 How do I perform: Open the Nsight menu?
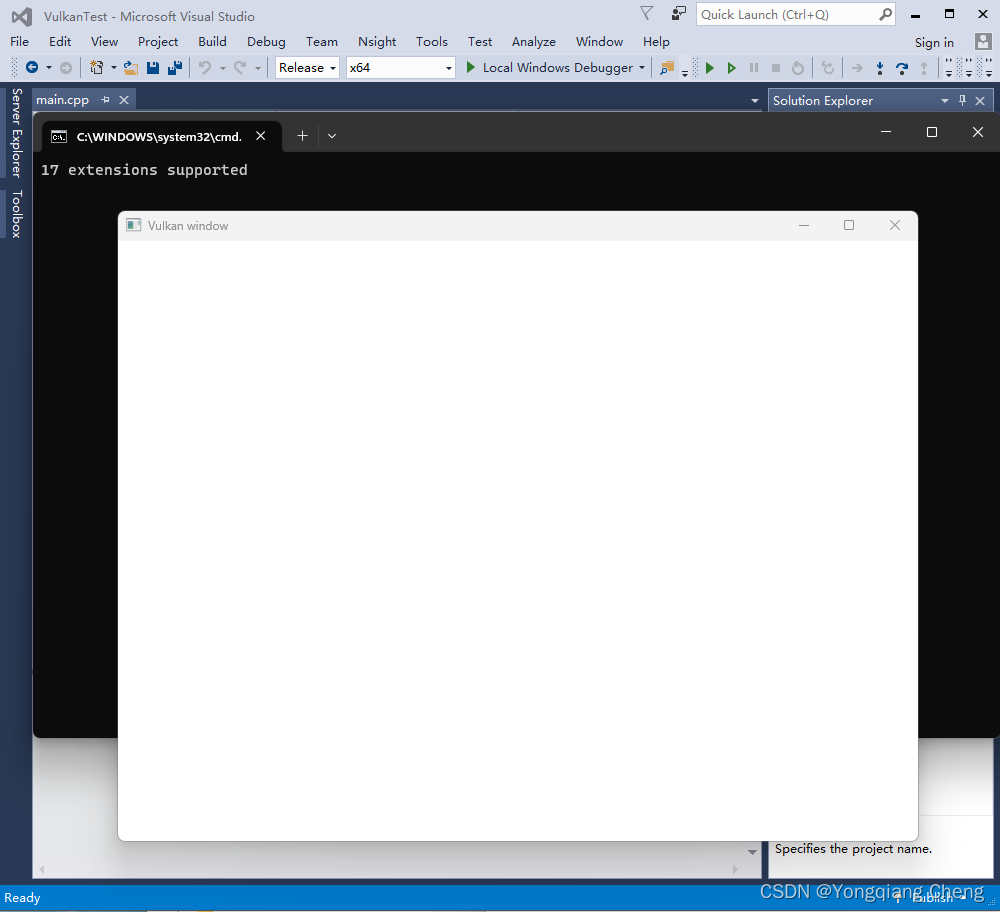click(x=376, y=41)
